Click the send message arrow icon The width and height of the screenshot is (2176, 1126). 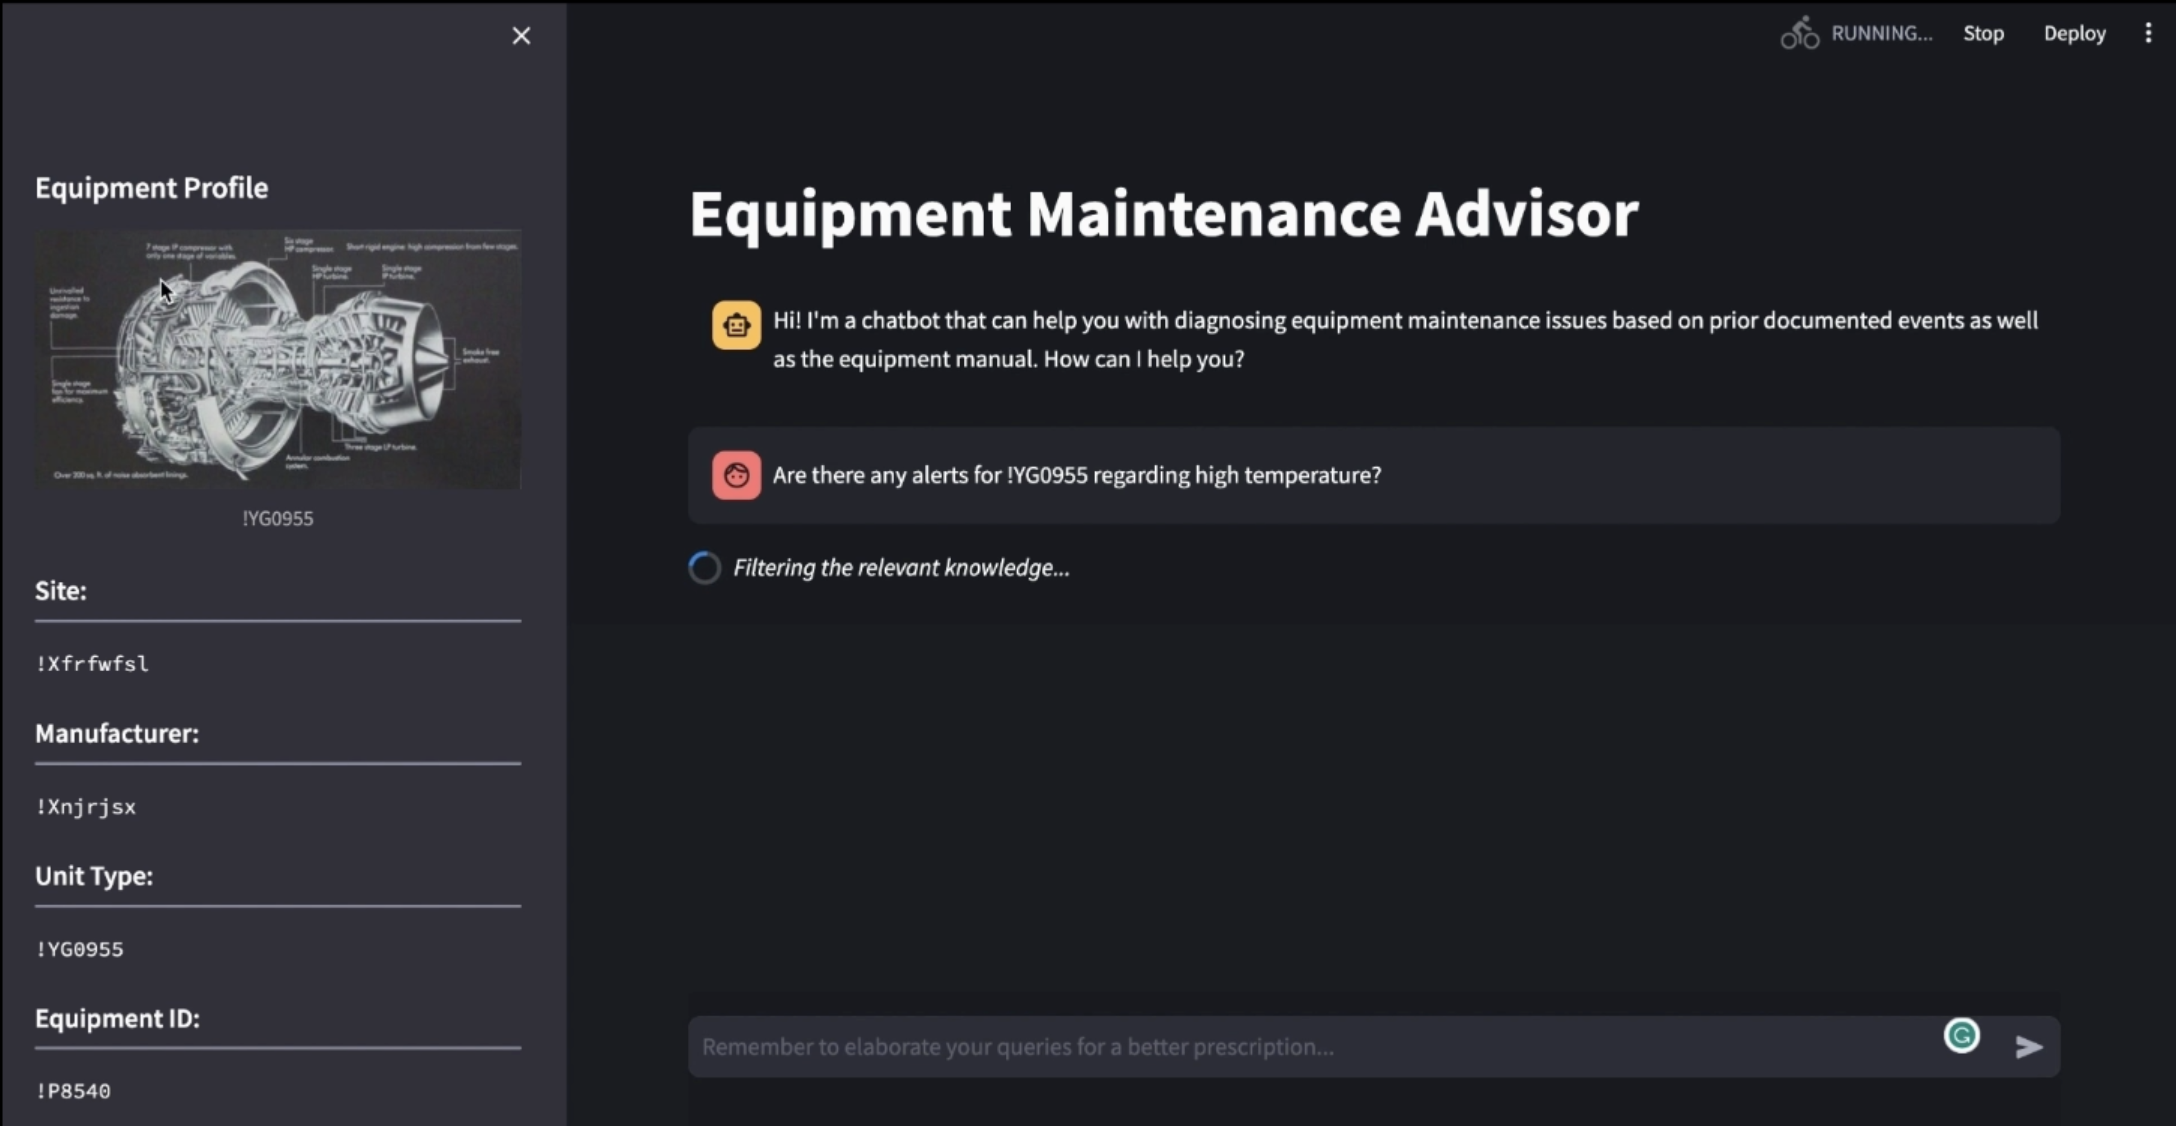coord(2028,1047)
